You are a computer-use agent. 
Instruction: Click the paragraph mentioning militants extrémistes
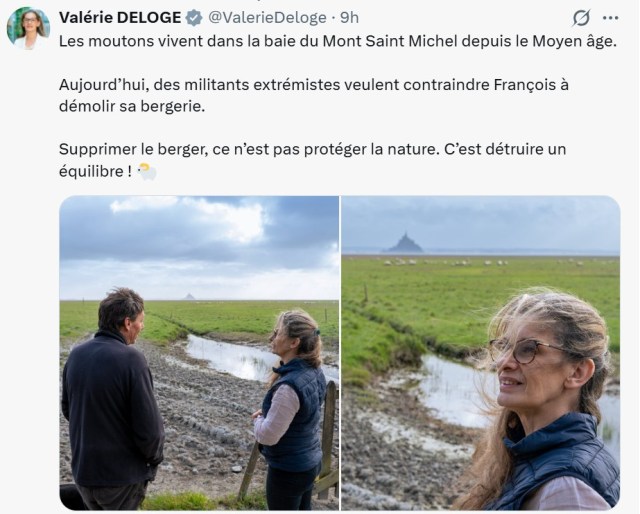coord(314,96)
